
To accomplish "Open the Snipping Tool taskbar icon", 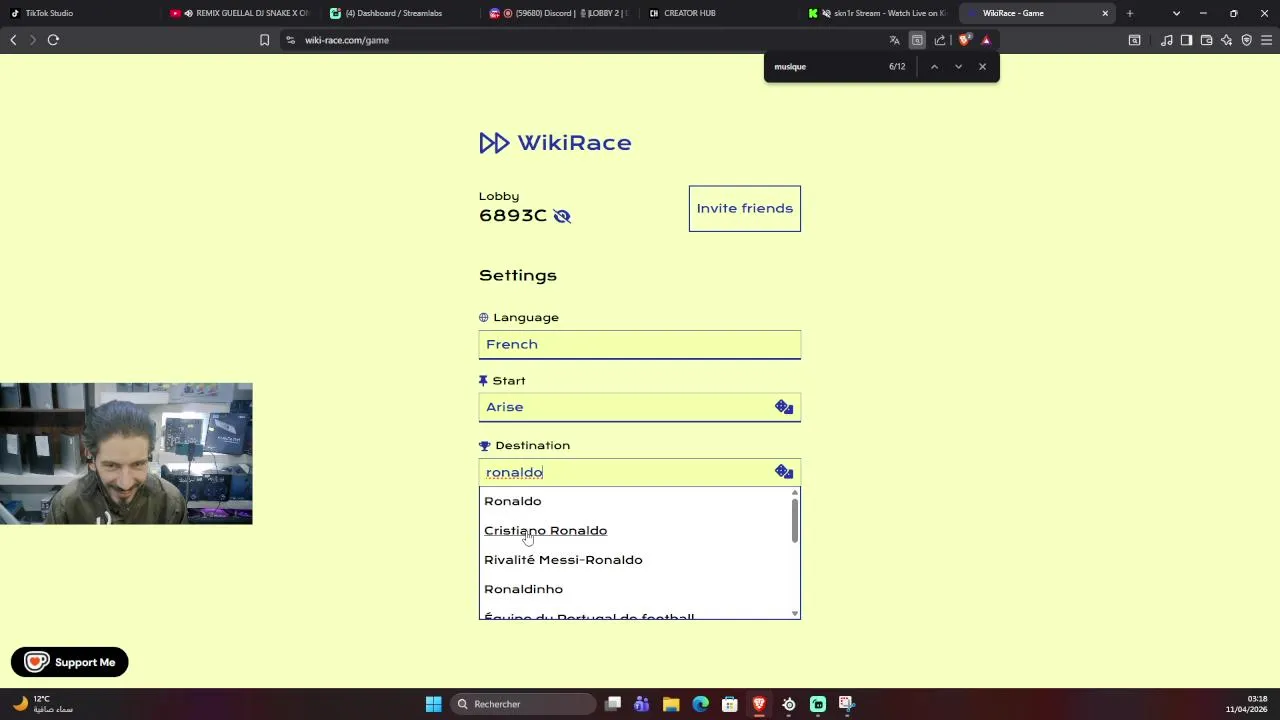I will [x=846, y=704].
